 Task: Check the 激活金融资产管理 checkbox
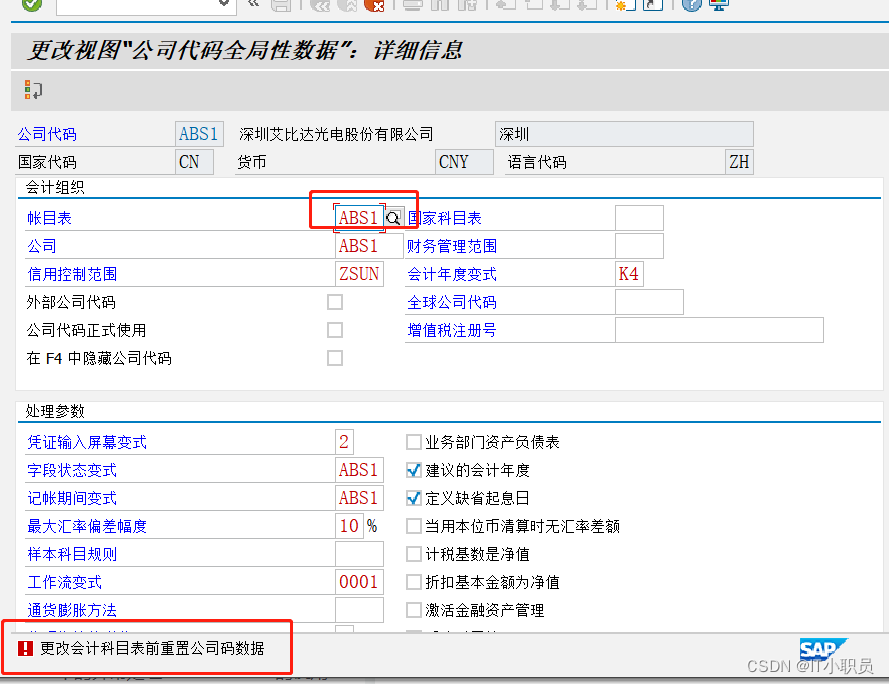click(x=414, y=610)
